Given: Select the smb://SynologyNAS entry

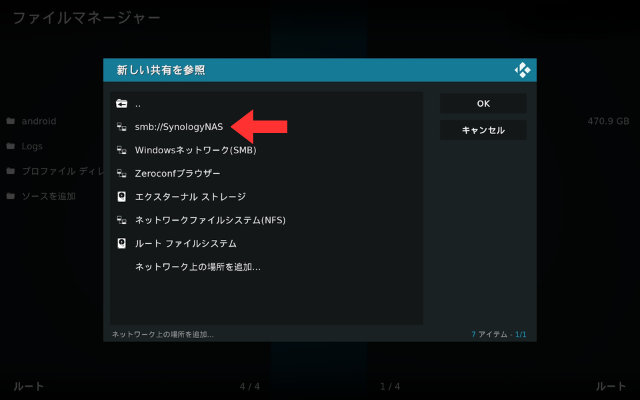Looking at the screenshot, I should tap(180, 127).
